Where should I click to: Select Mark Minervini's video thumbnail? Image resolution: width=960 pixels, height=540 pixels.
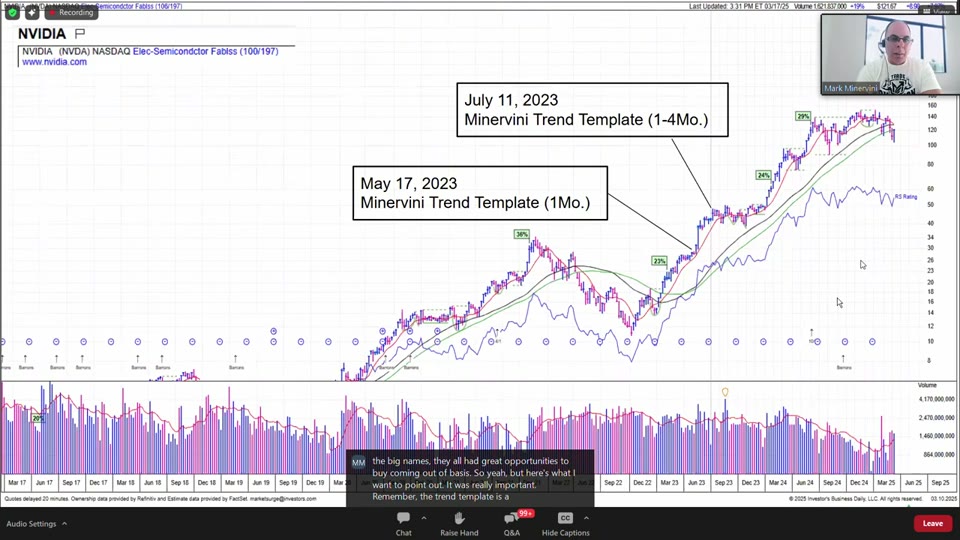click(x=890, y=54)
